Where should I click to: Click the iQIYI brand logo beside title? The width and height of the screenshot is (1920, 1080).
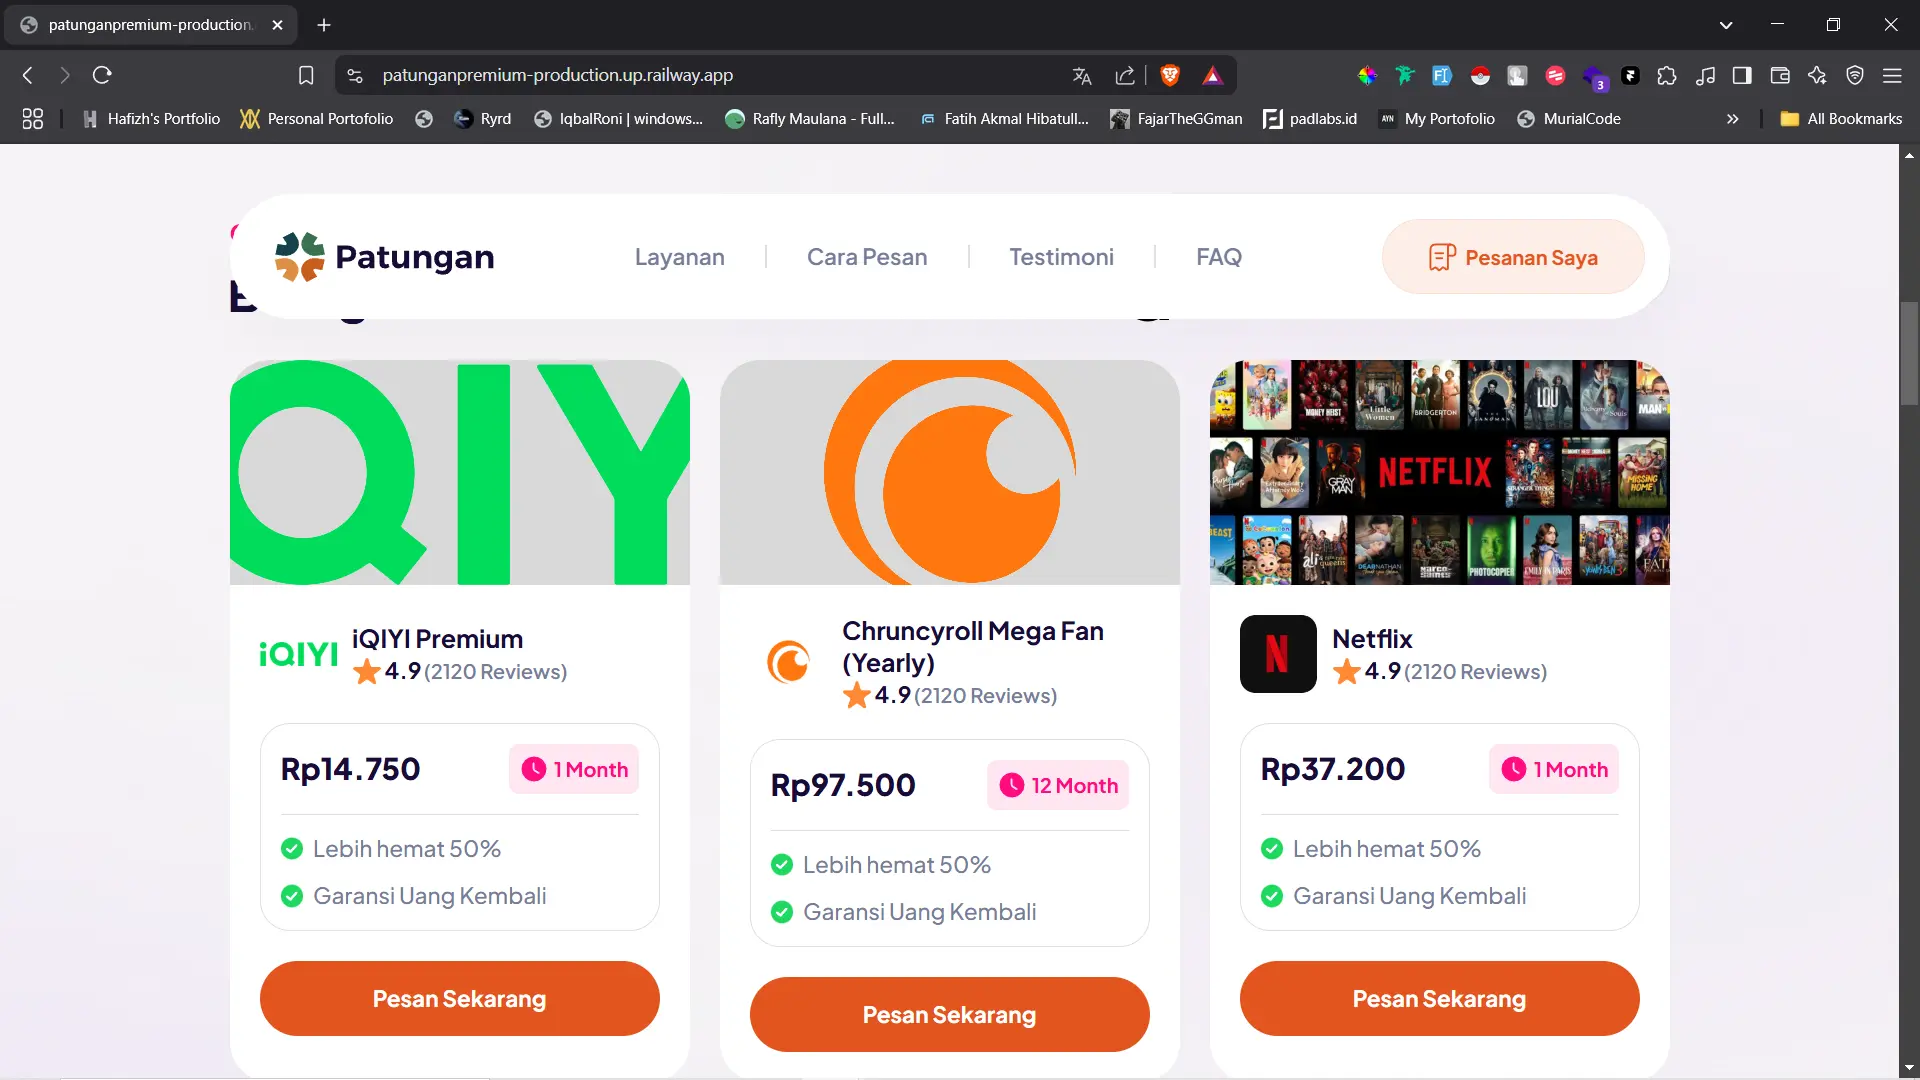[298, 654]
